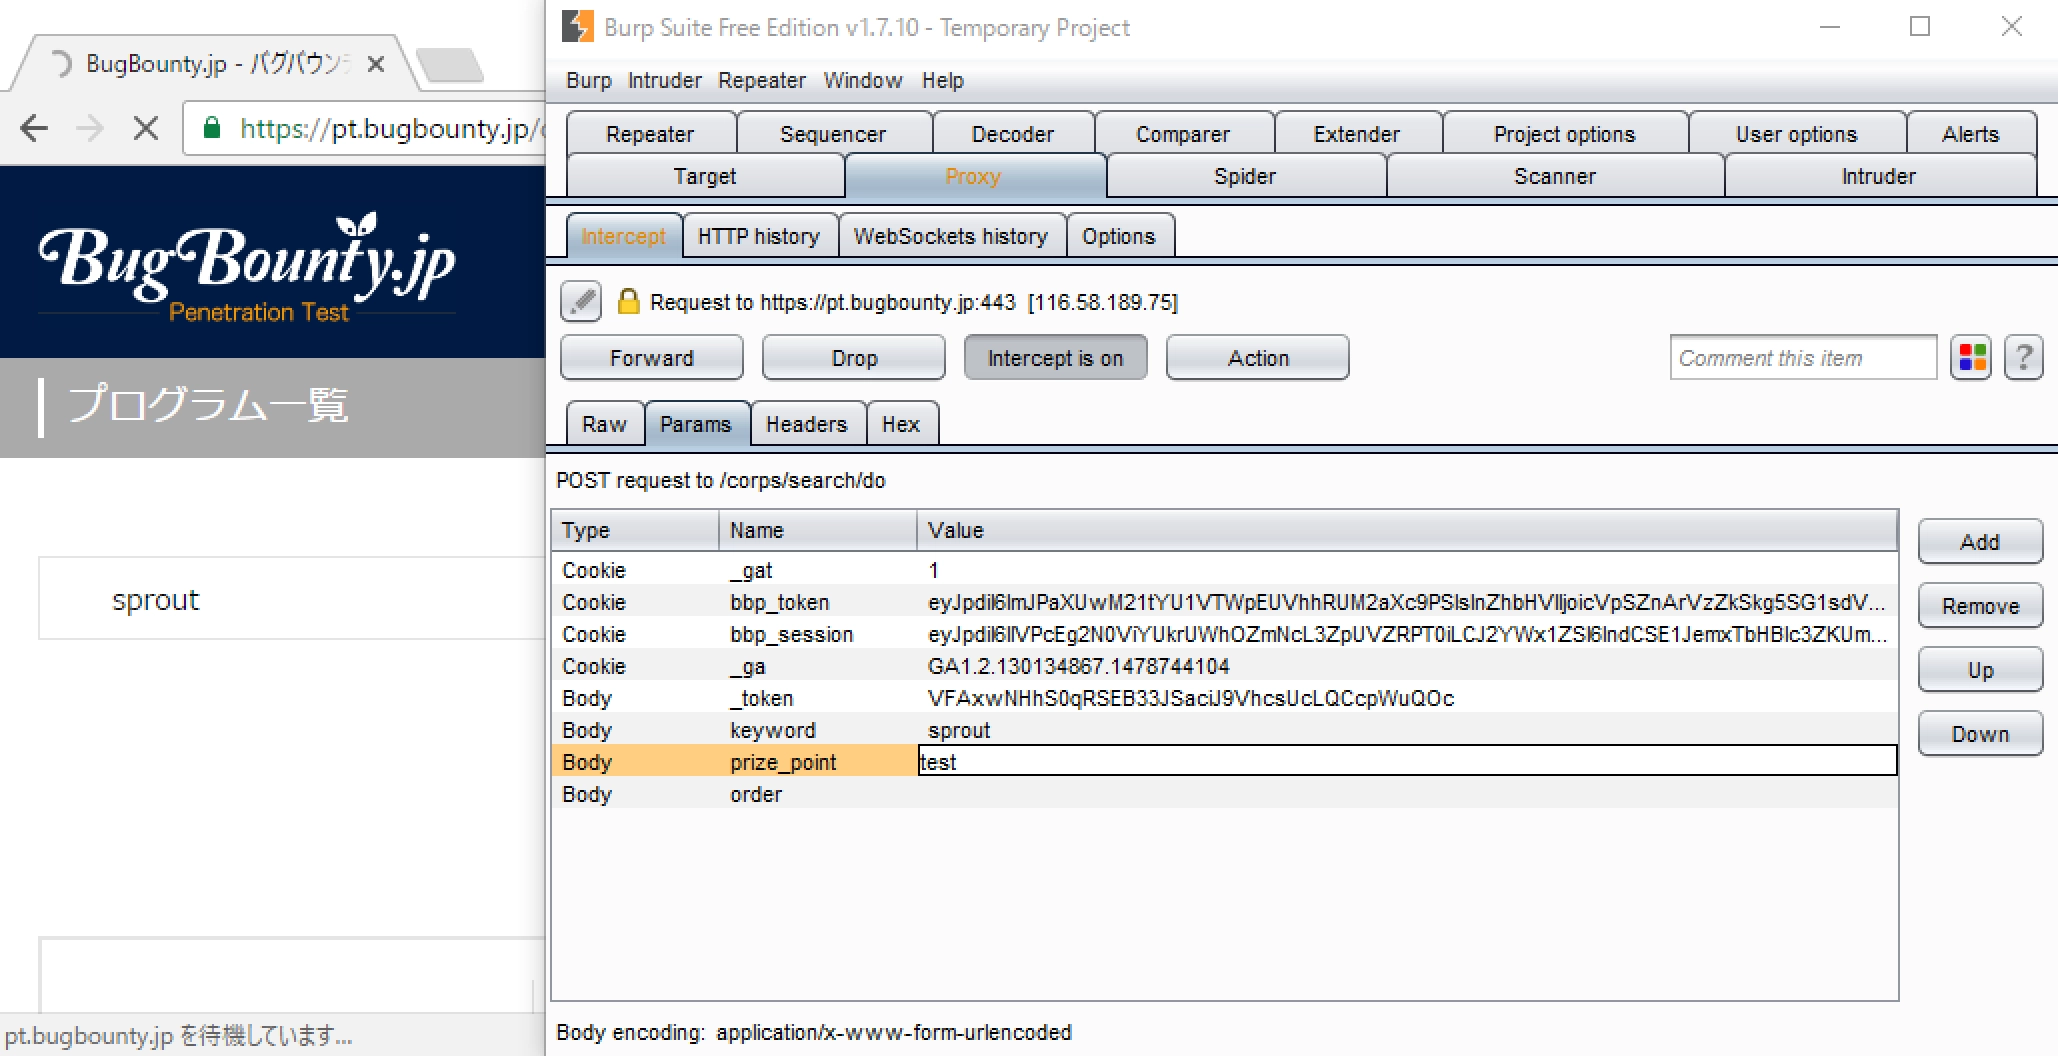Click the pencil edit icon beside request URL

click(581, 301)
